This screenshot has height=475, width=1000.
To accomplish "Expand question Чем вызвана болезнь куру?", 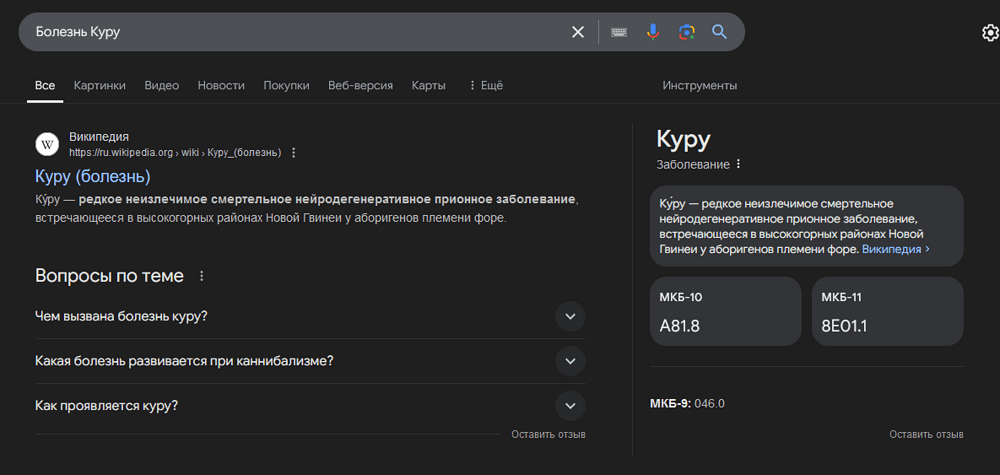I will (x=310, y=316).
